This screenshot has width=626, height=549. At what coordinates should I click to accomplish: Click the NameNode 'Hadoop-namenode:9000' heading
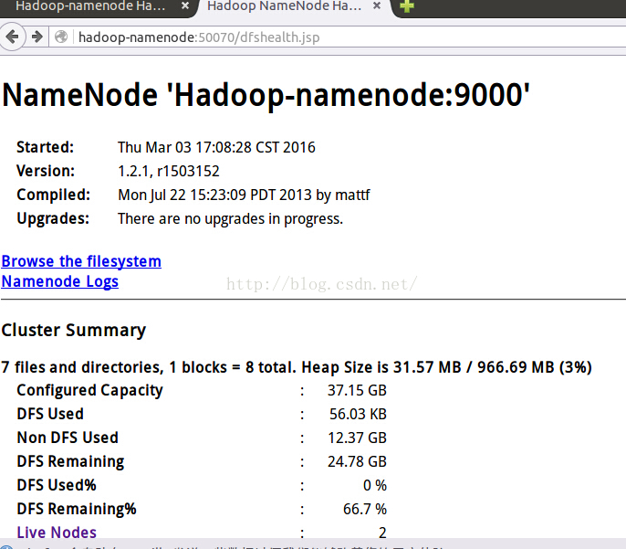coord(266,94)
